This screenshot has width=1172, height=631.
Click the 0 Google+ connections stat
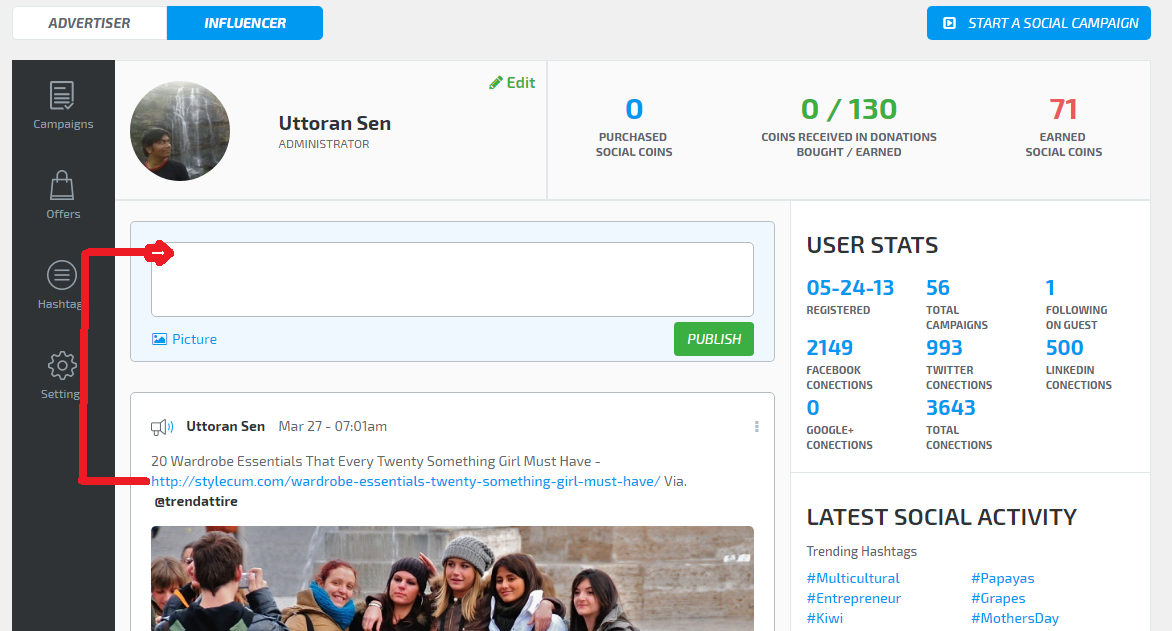tap(813, 407)
